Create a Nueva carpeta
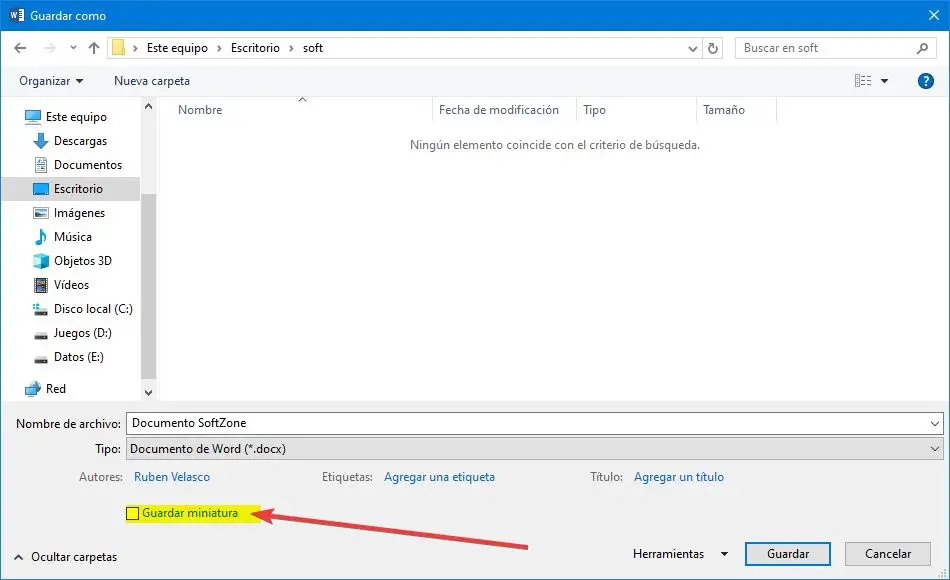This screenshot has width=950, height=580. (x=151, y=81)
